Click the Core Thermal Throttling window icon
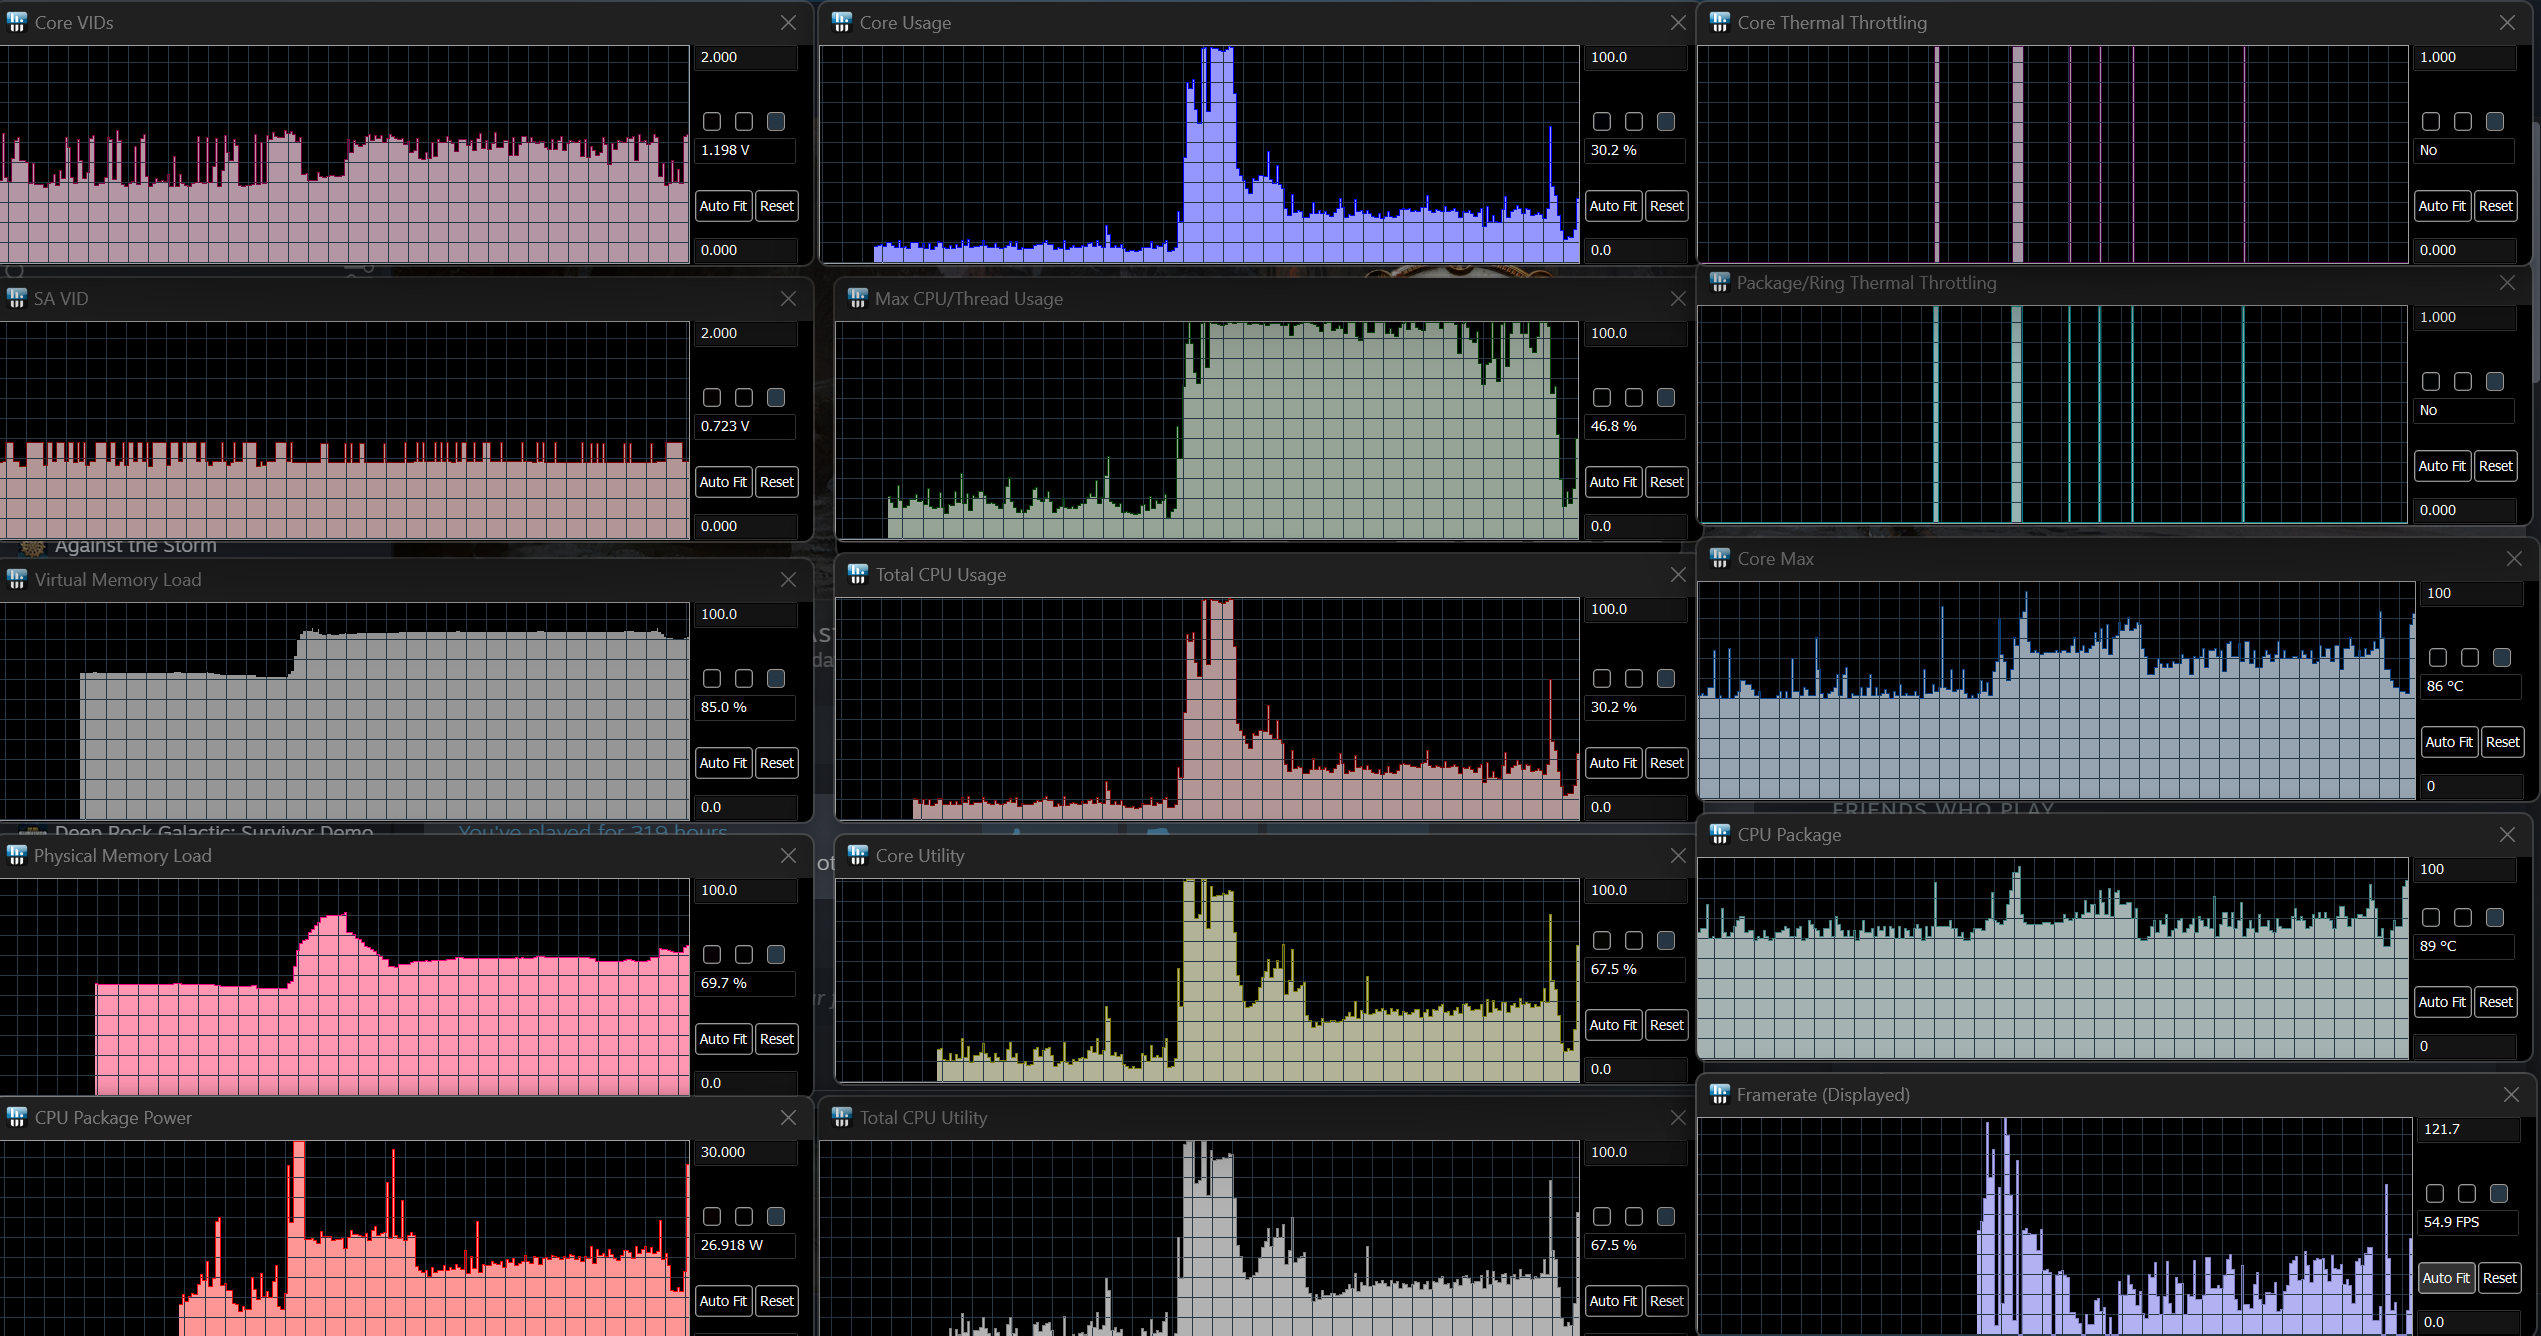The width and height of the screenshot is (2541, 1336). click(1720, 22)
